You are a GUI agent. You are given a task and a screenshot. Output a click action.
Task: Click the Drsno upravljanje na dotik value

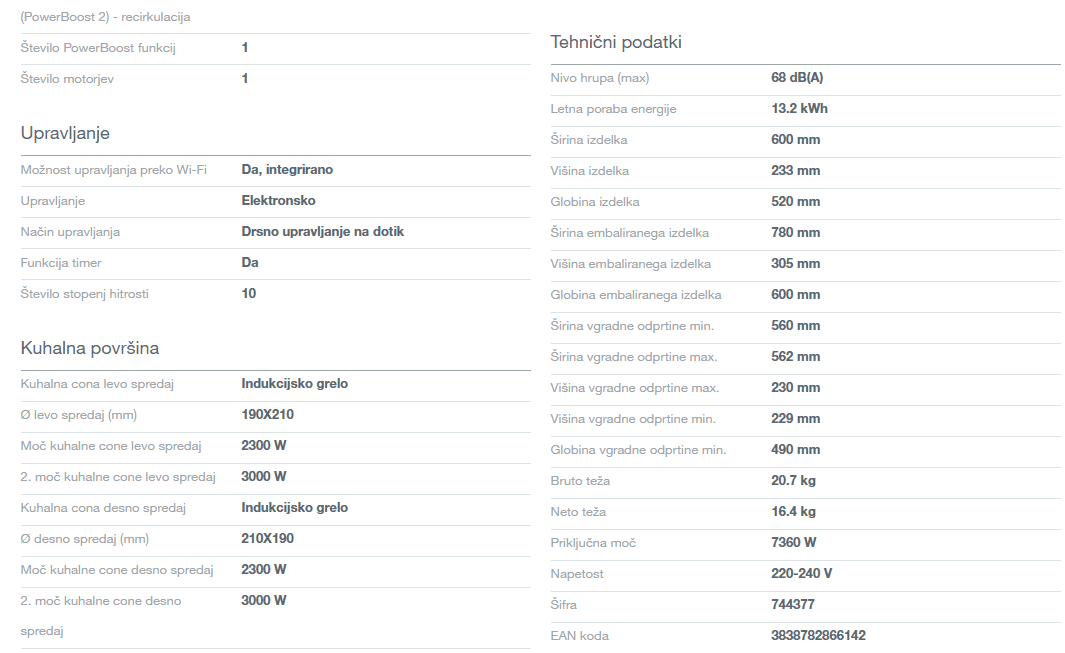pos(322,232)
